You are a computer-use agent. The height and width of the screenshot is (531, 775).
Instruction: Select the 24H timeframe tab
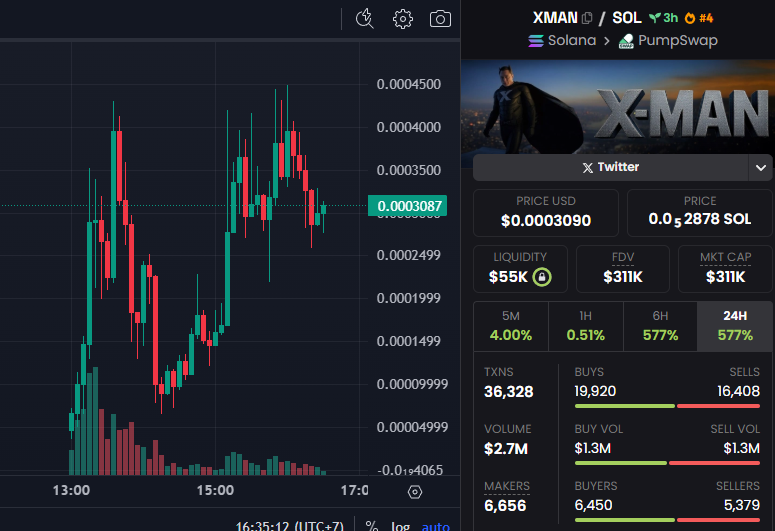coord(735,326)
